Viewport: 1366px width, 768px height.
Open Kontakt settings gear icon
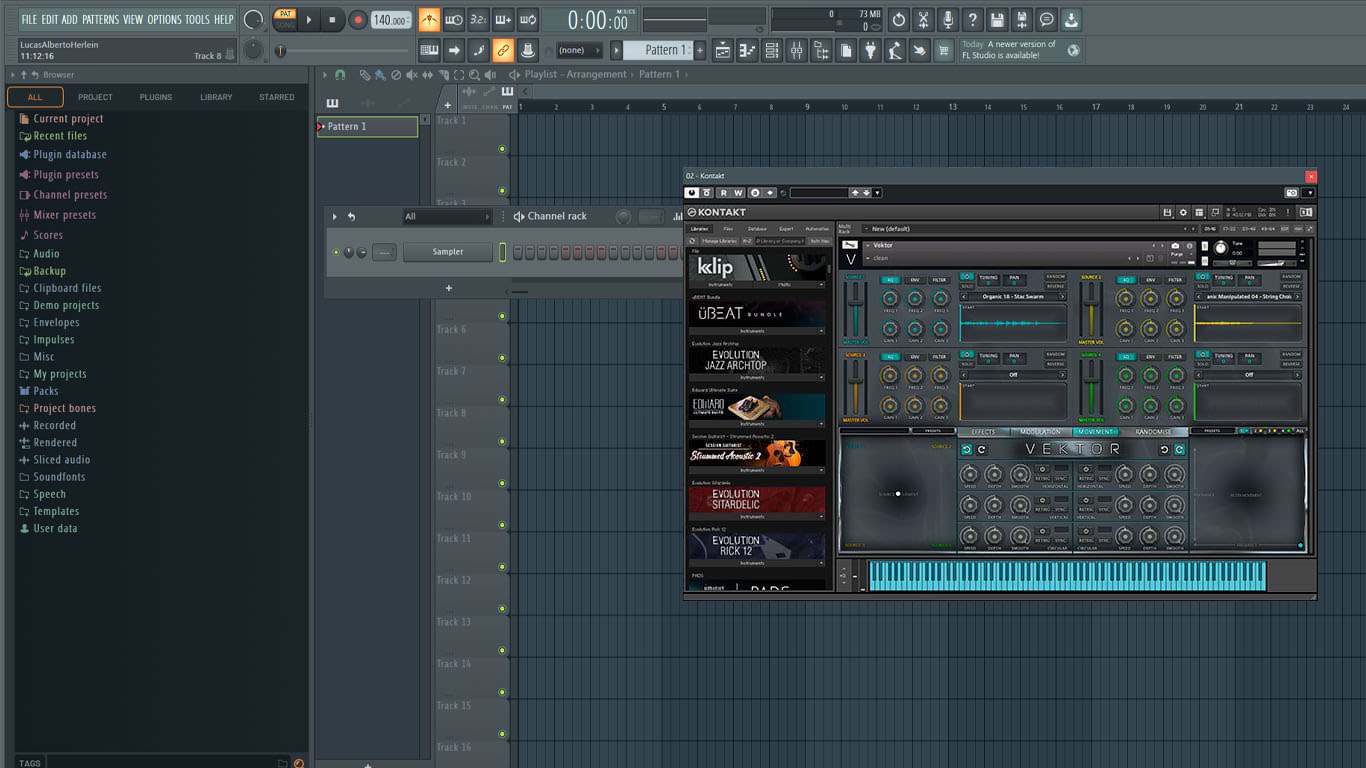point(1183,212)
